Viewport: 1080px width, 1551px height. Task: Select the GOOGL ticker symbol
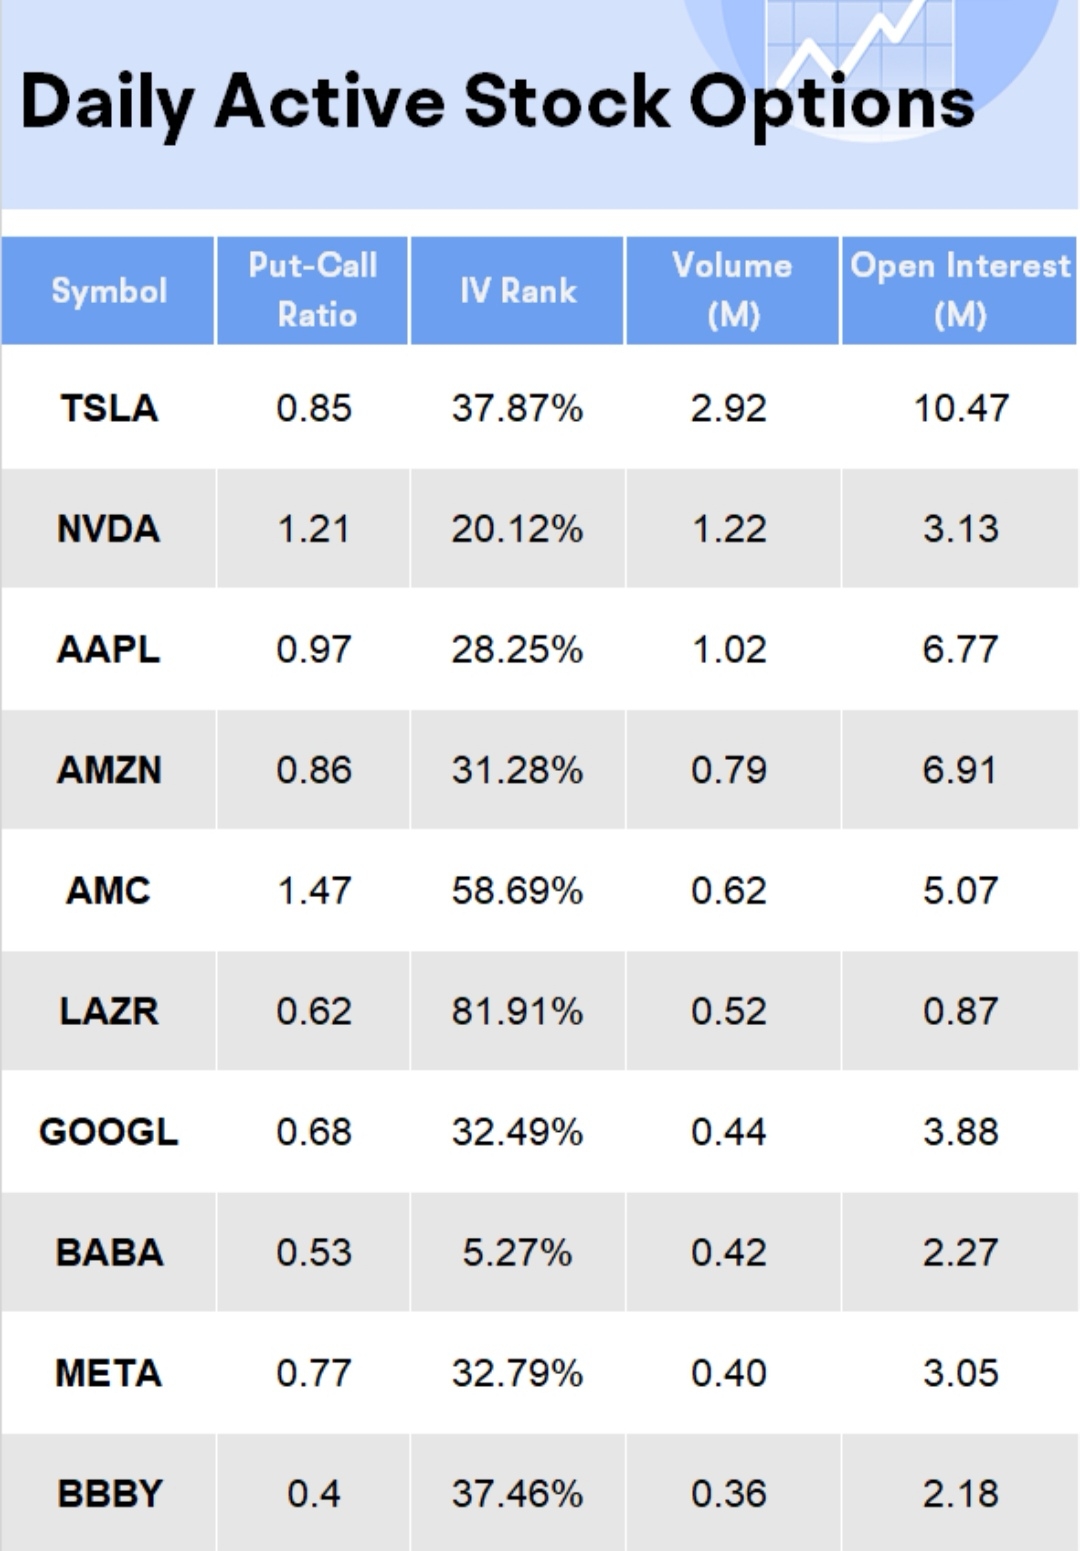(x=109, y=1132)
